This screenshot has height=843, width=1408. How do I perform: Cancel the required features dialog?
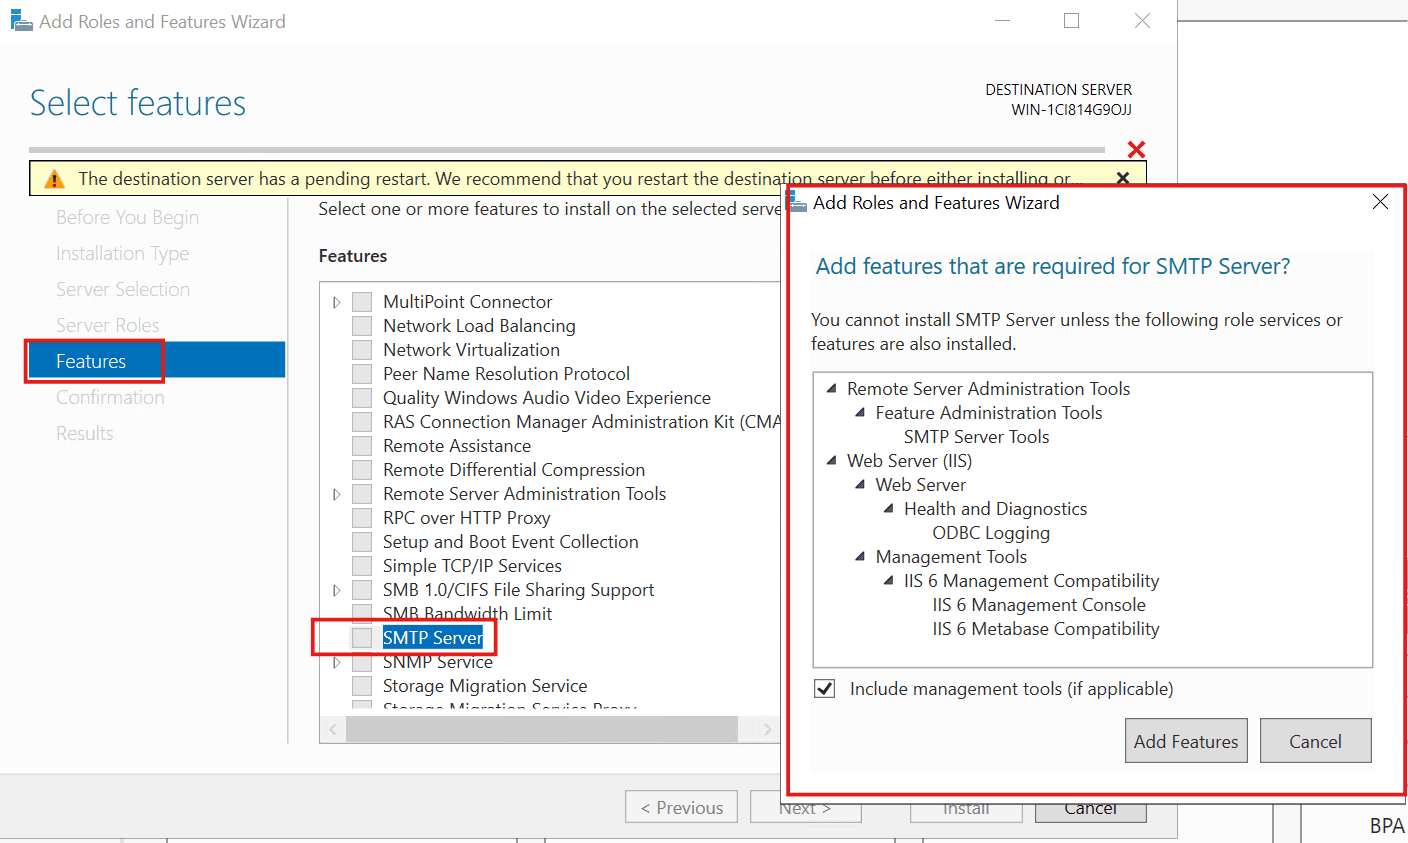[1315, 741]
